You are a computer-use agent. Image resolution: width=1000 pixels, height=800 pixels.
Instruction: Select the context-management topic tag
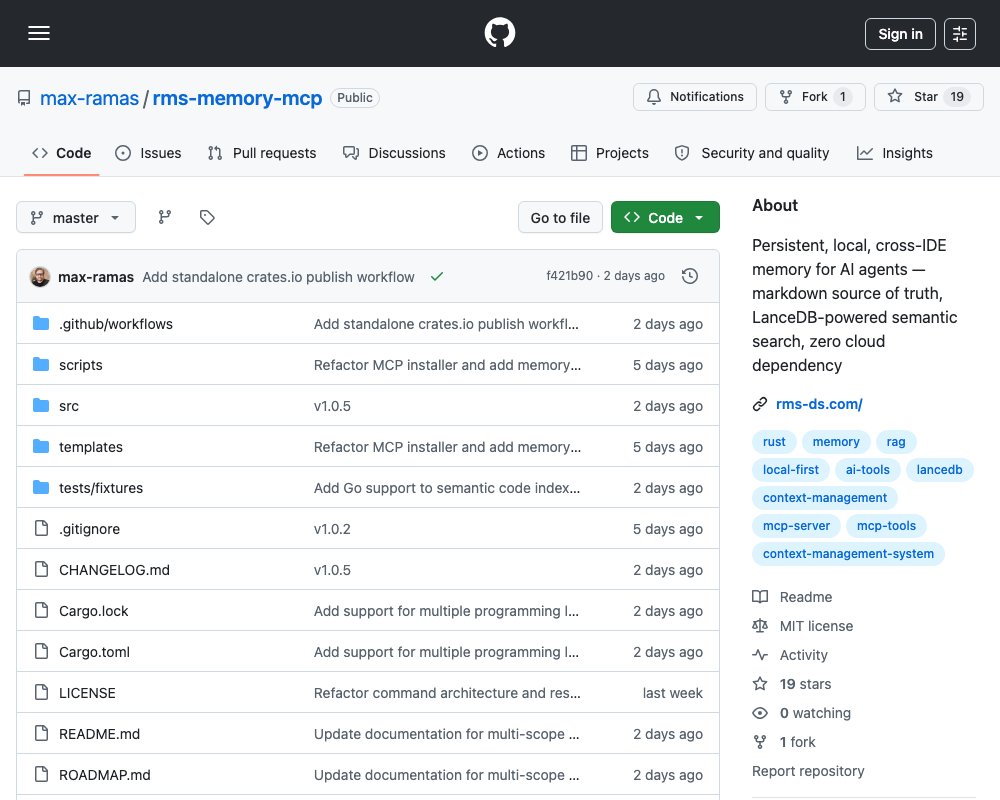coord(825,498)
